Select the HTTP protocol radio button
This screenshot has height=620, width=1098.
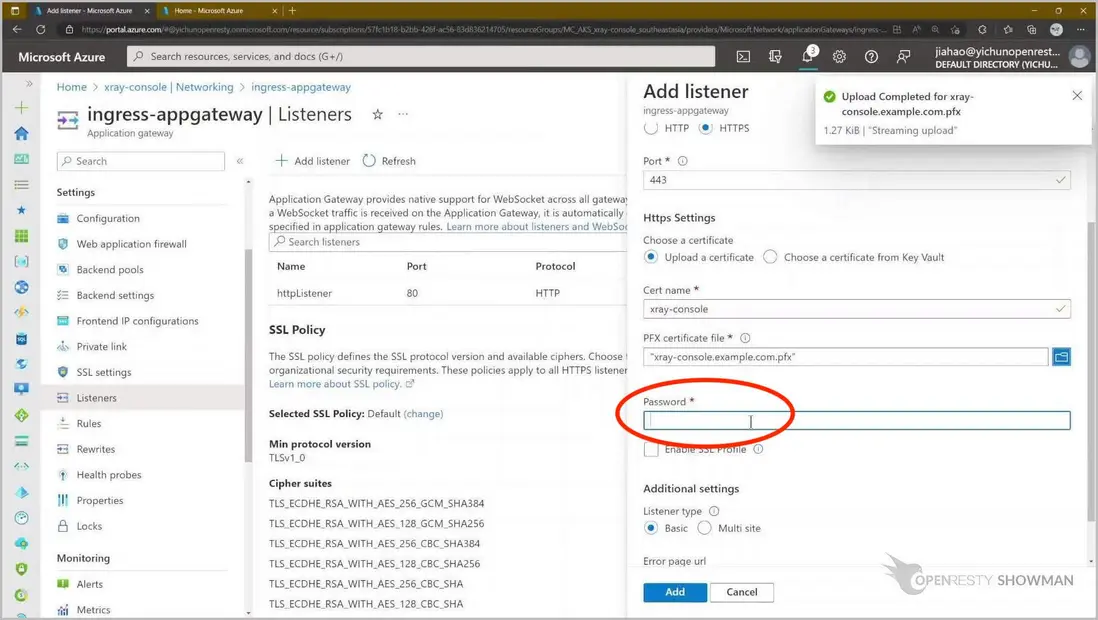(x=651, y=128)
